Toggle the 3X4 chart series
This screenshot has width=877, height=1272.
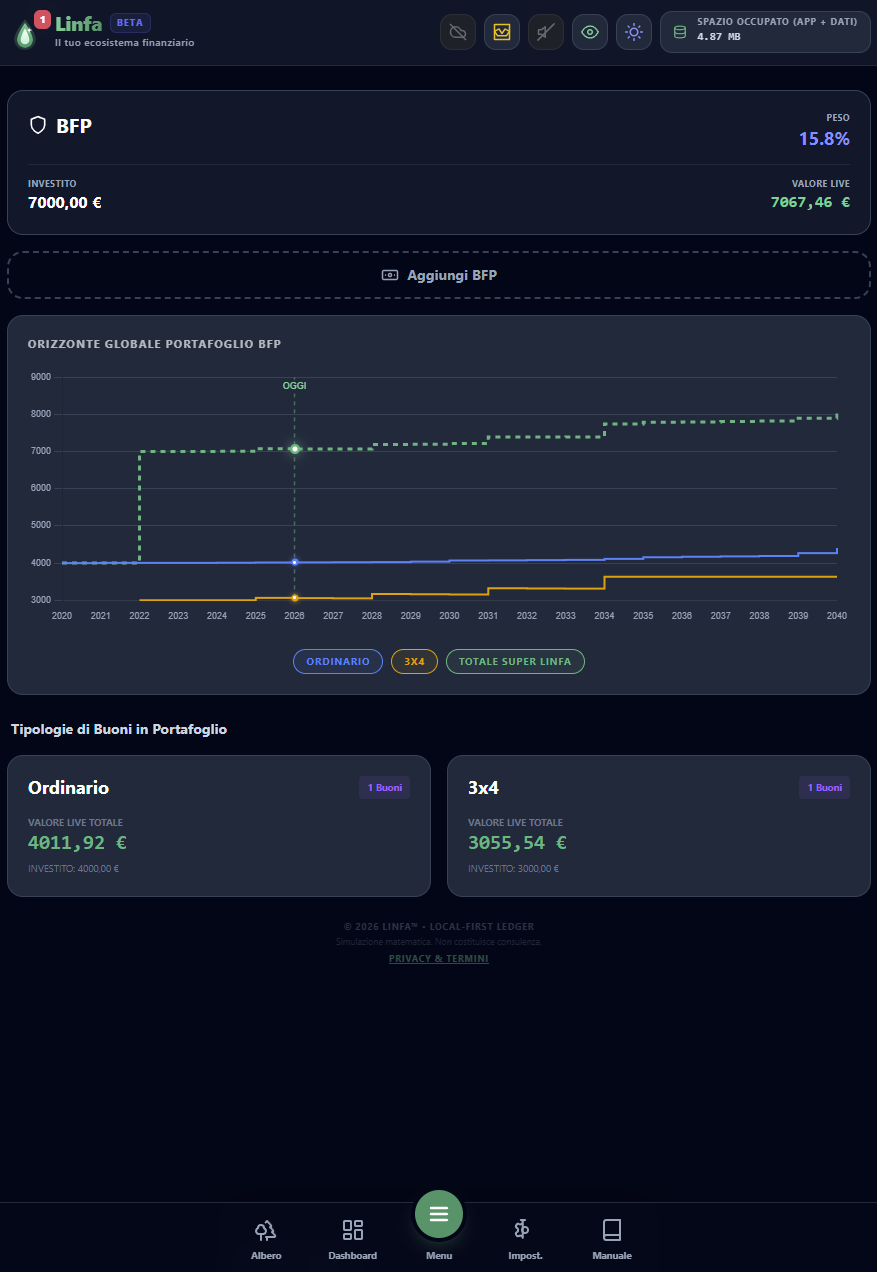(x=414, y=662)
